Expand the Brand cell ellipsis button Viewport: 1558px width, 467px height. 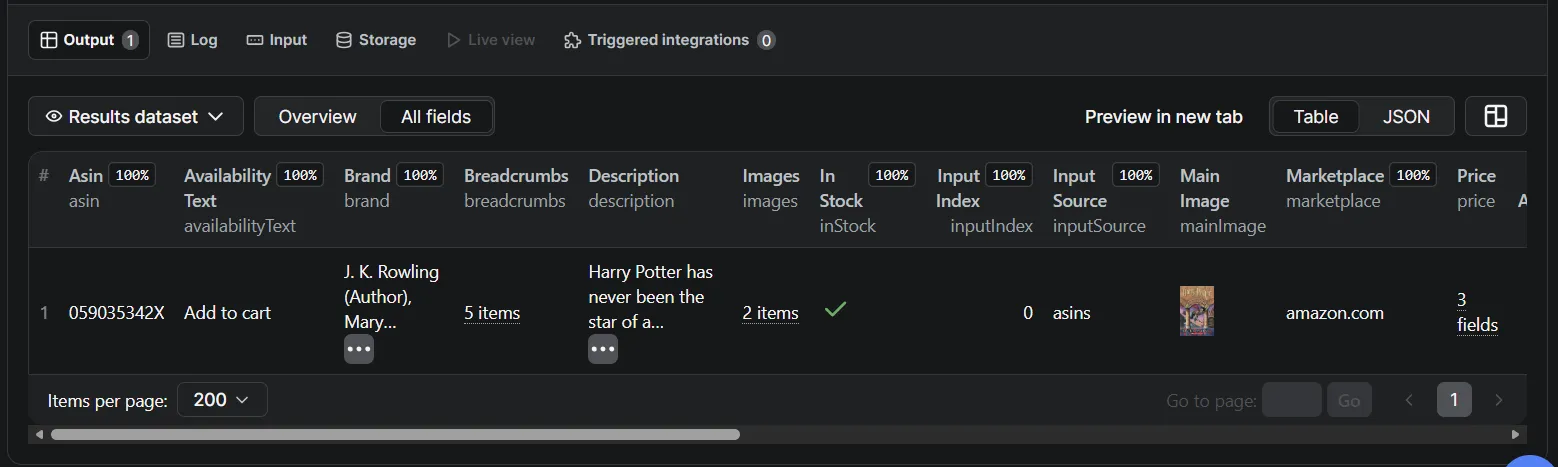(x=359, y=349)
